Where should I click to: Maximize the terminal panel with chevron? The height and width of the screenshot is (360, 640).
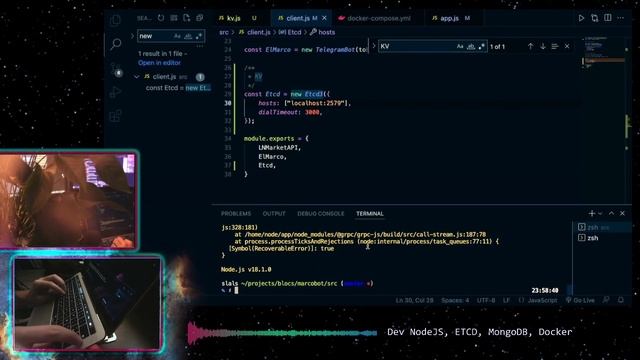(611, 213)
